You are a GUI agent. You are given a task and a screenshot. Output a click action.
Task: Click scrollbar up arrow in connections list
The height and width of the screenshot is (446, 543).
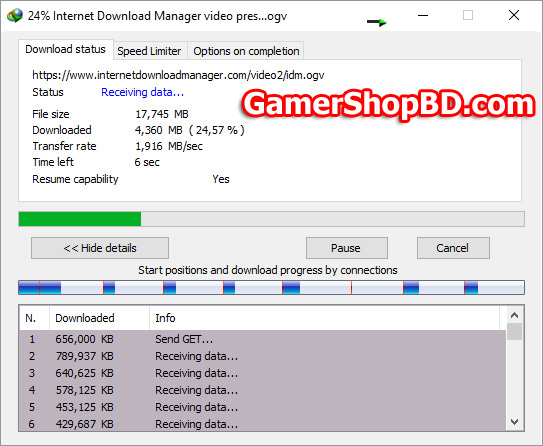[514, 315]
